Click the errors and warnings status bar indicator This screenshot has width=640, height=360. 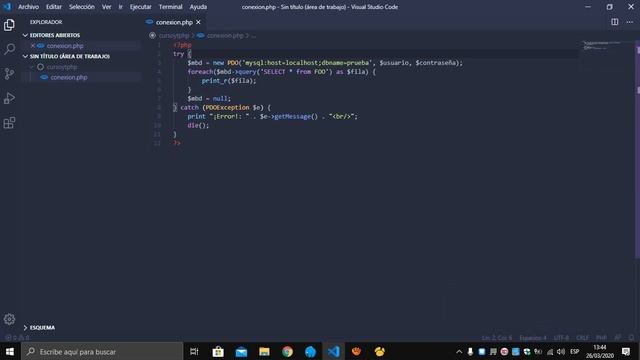point(17,338)
